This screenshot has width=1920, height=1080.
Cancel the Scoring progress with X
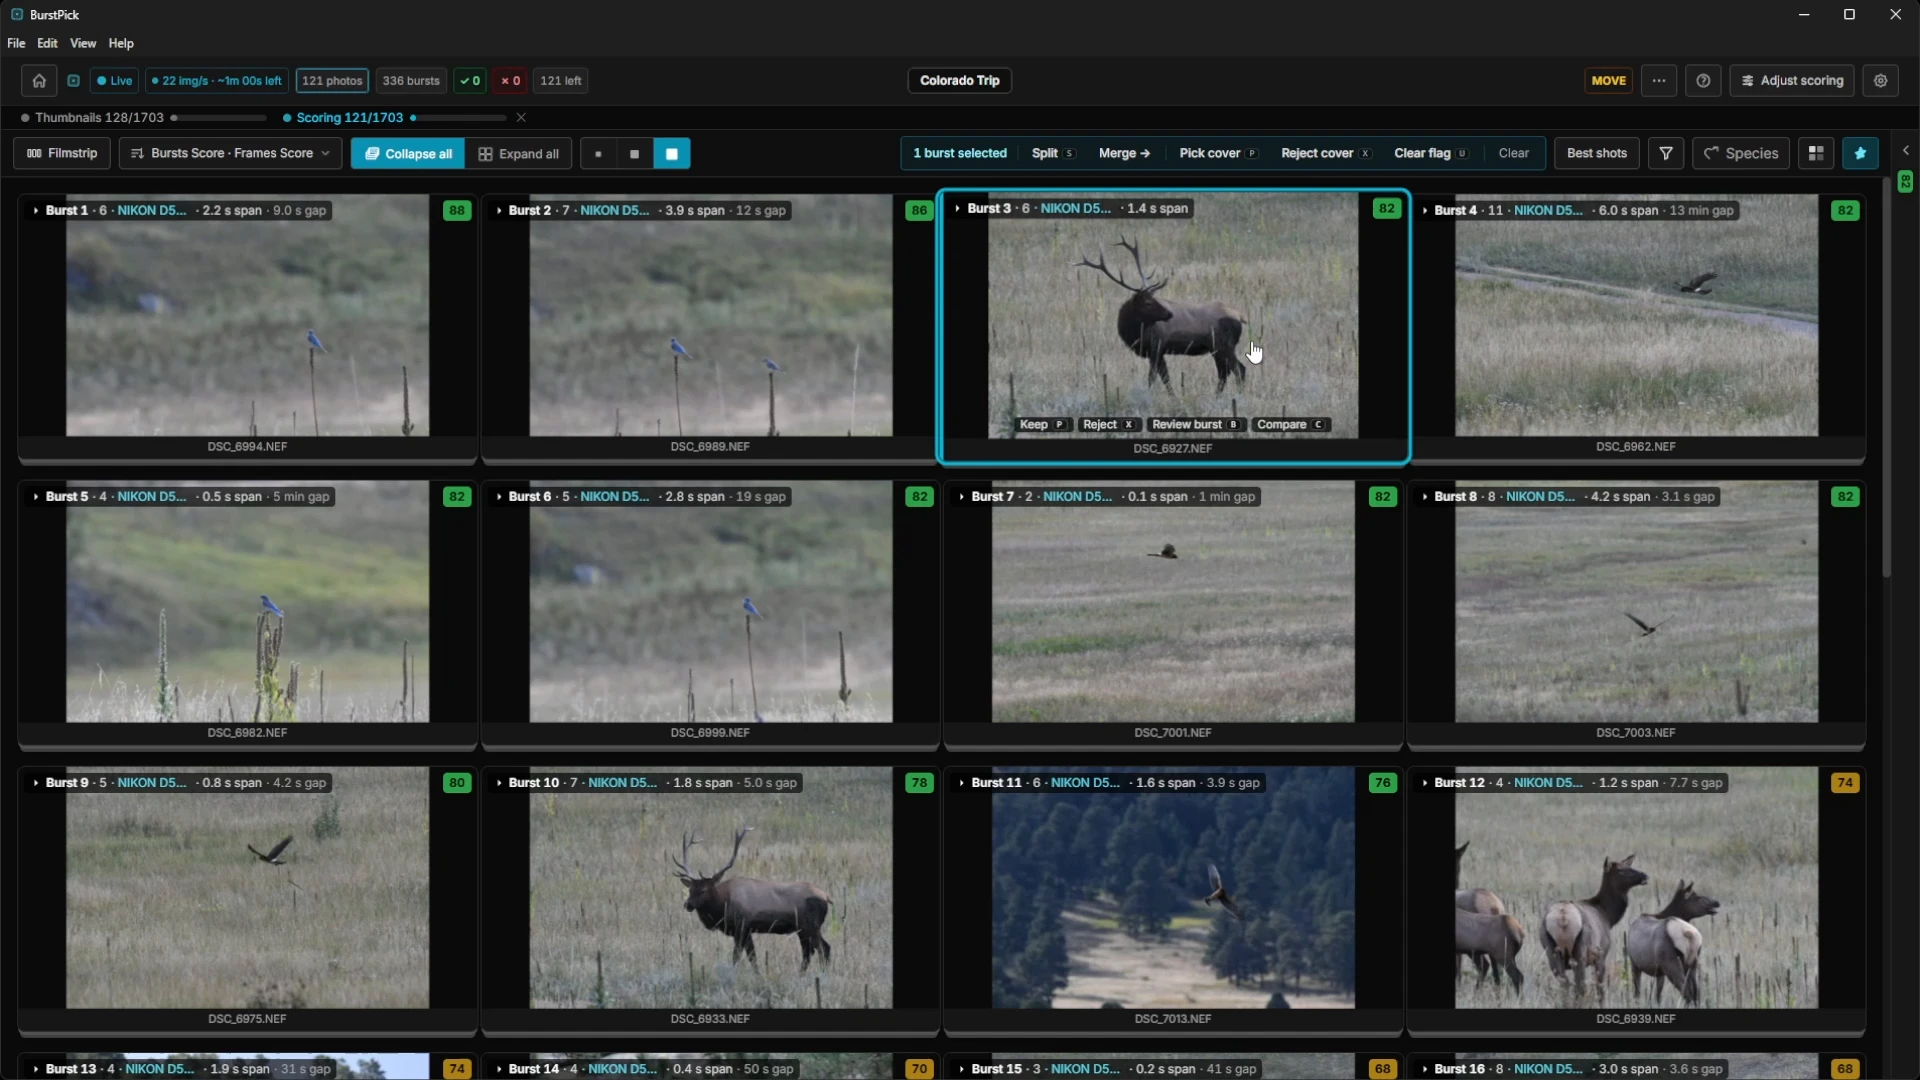521,118
